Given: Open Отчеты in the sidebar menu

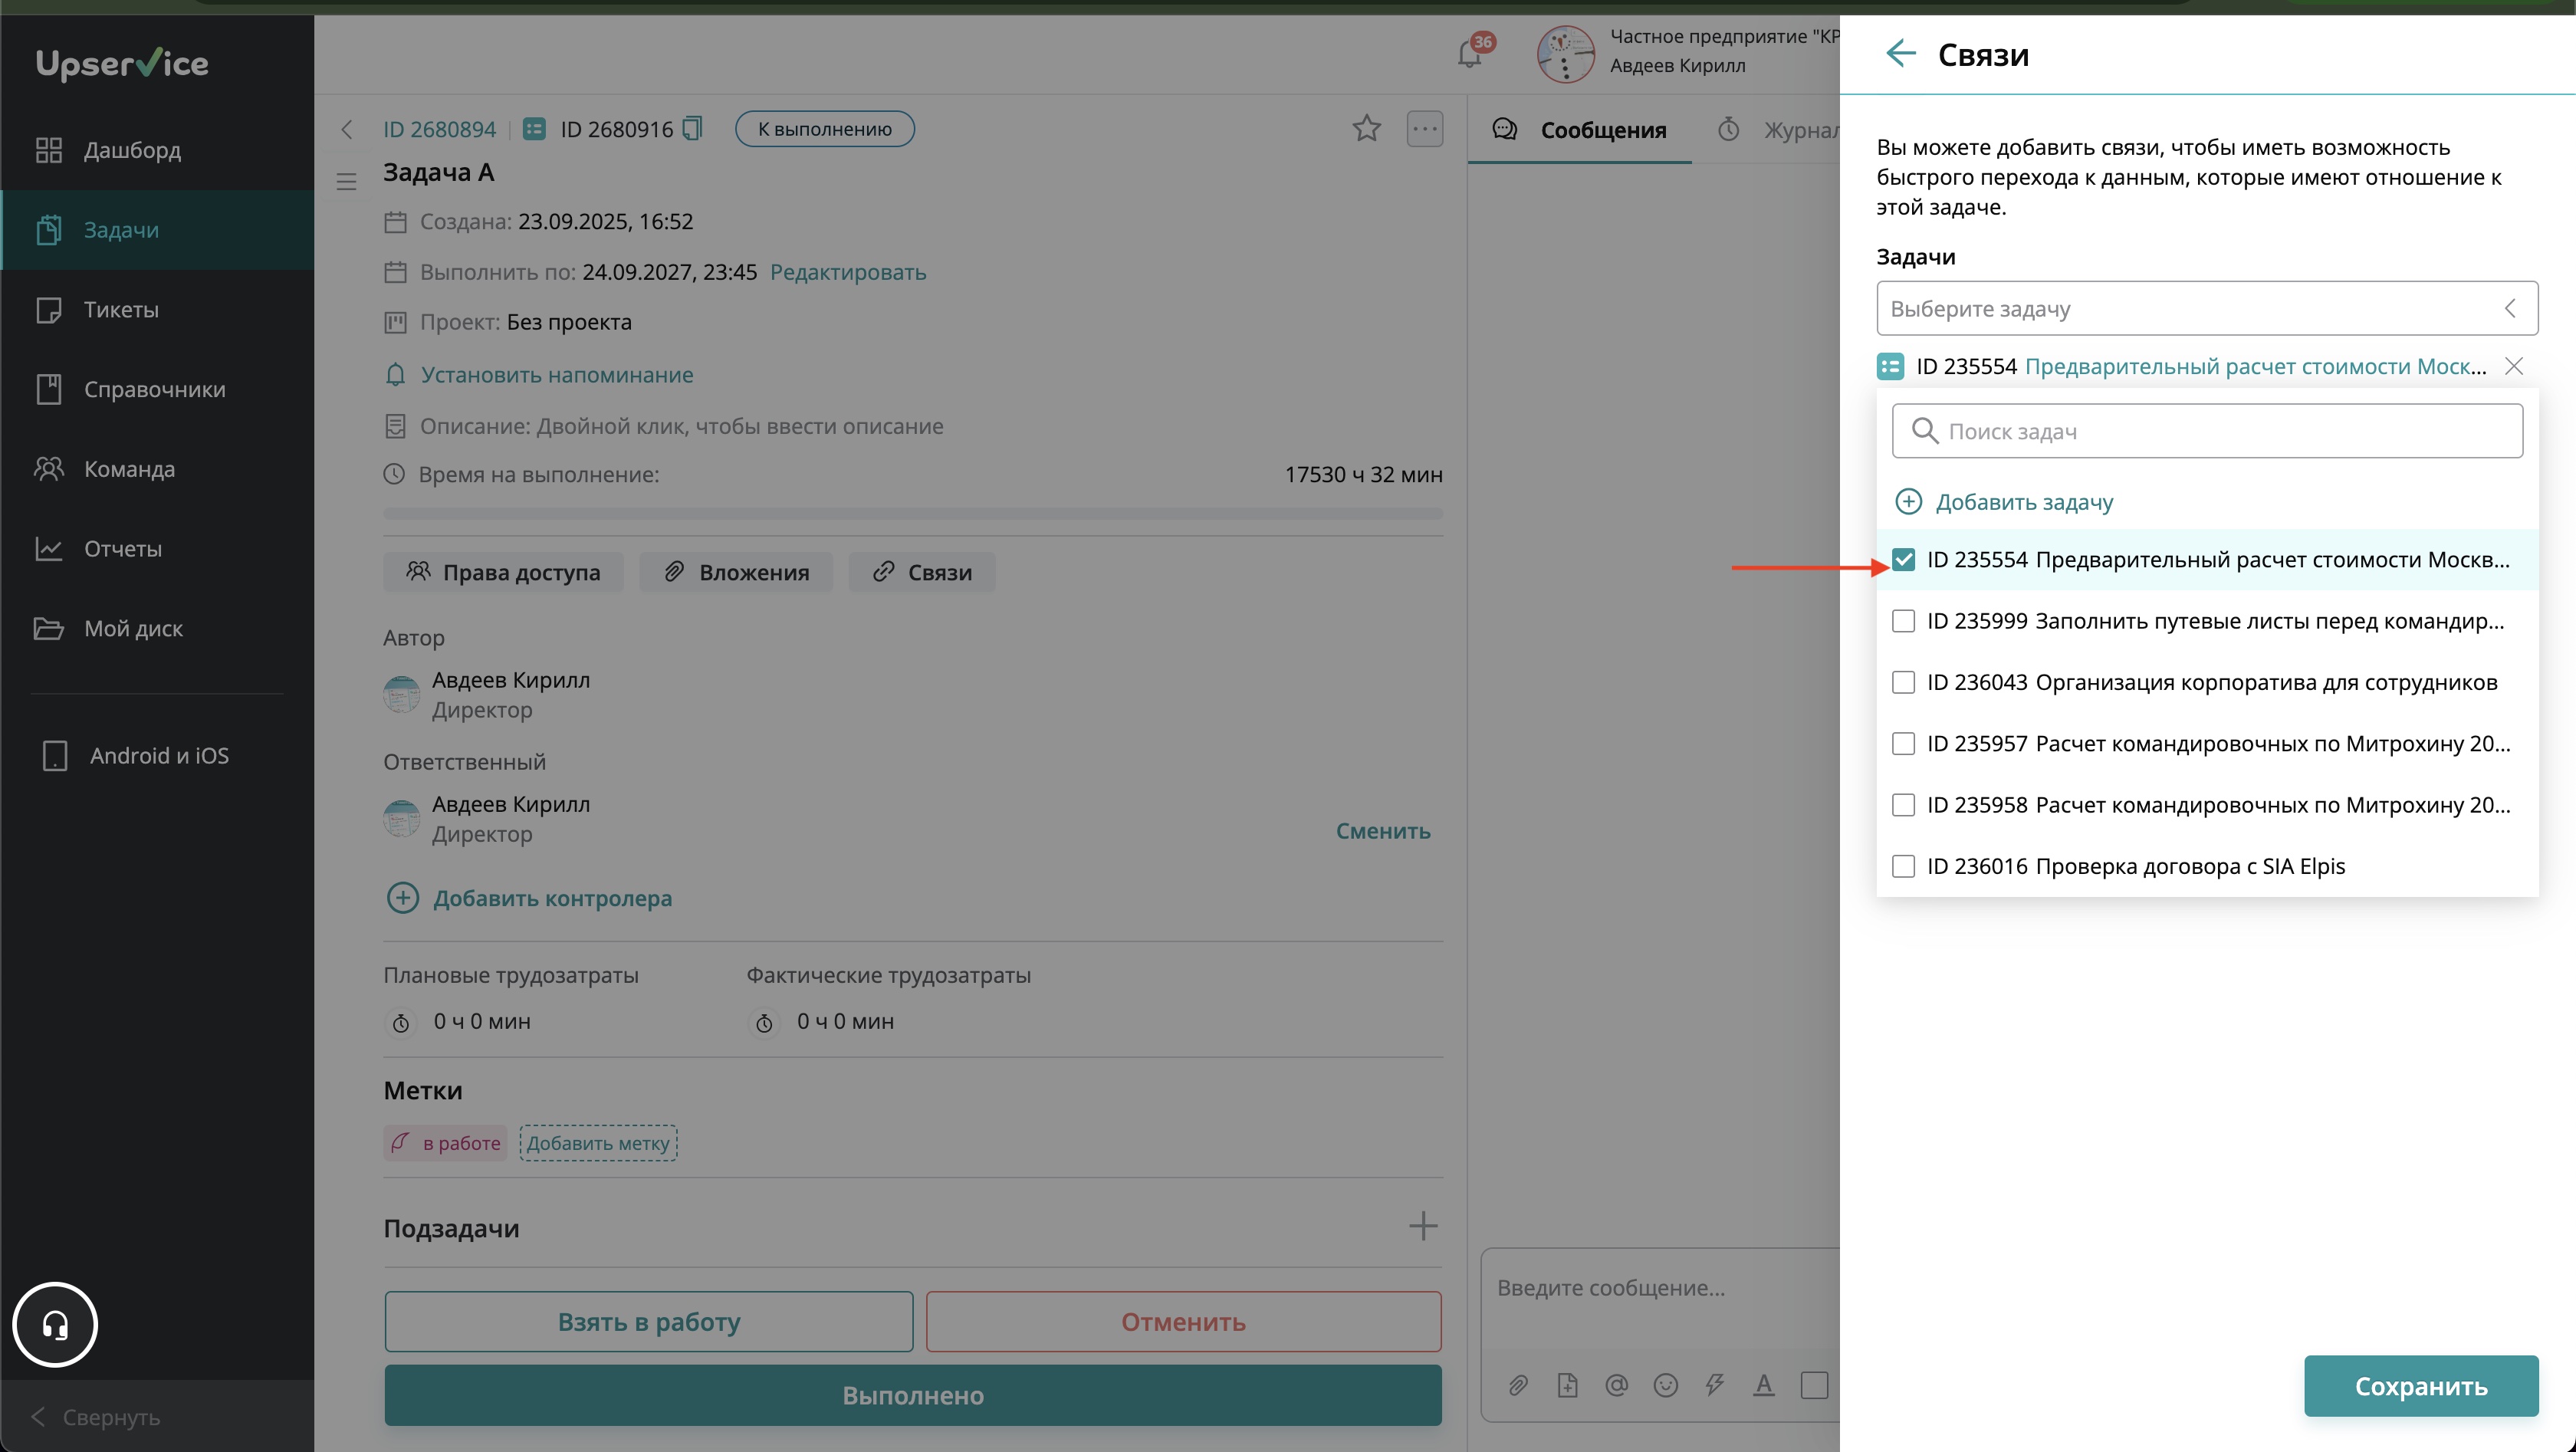Looking at the screenshot, I should pyautogui.click(x=122, y=549).
